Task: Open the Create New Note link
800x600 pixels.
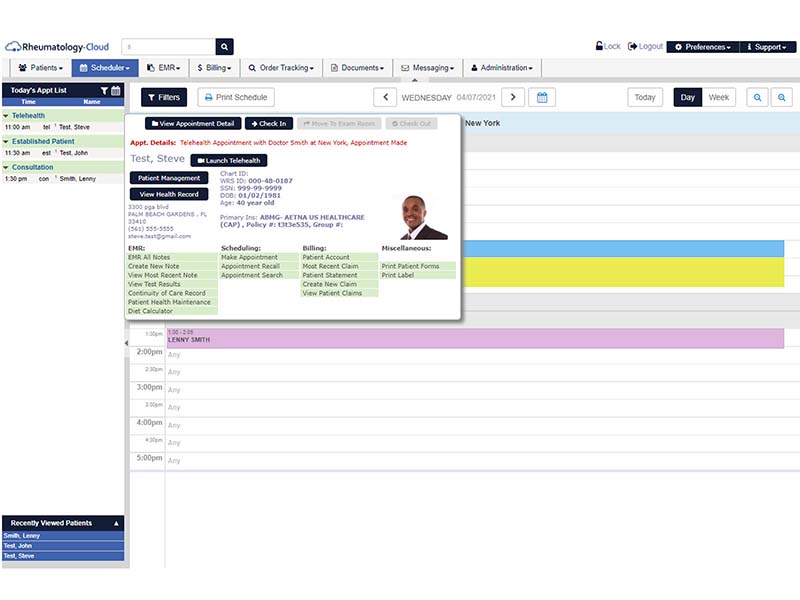Action: tap(154, 266)
